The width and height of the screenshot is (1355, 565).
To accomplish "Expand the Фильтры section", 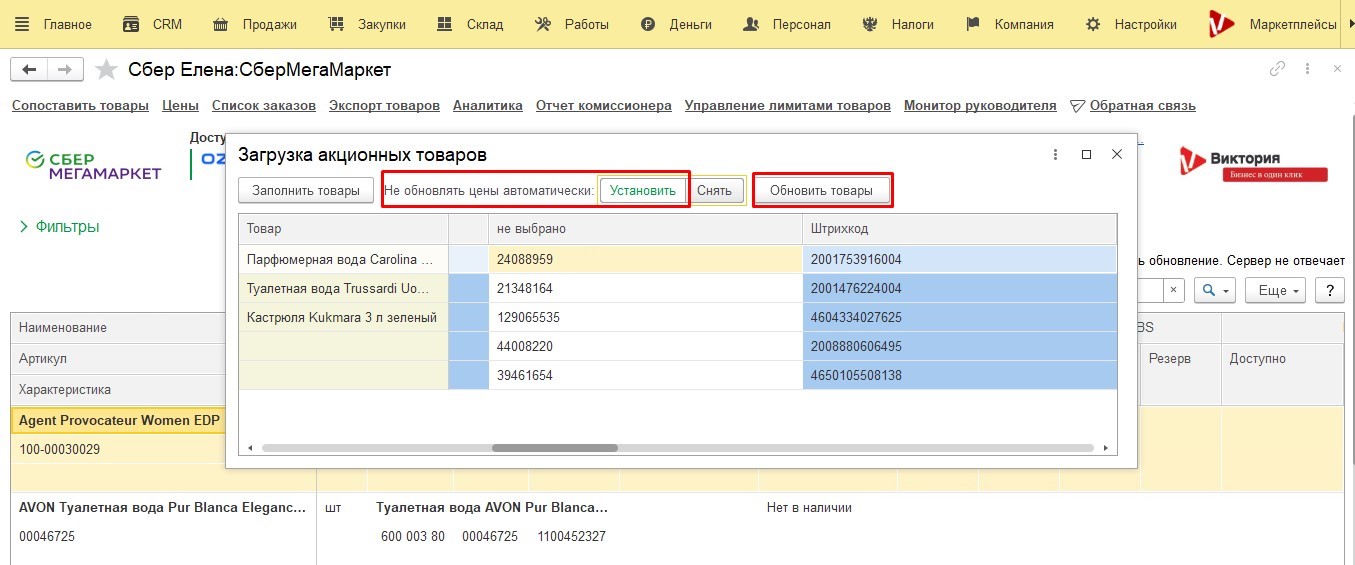I will [x=59, y=227].
